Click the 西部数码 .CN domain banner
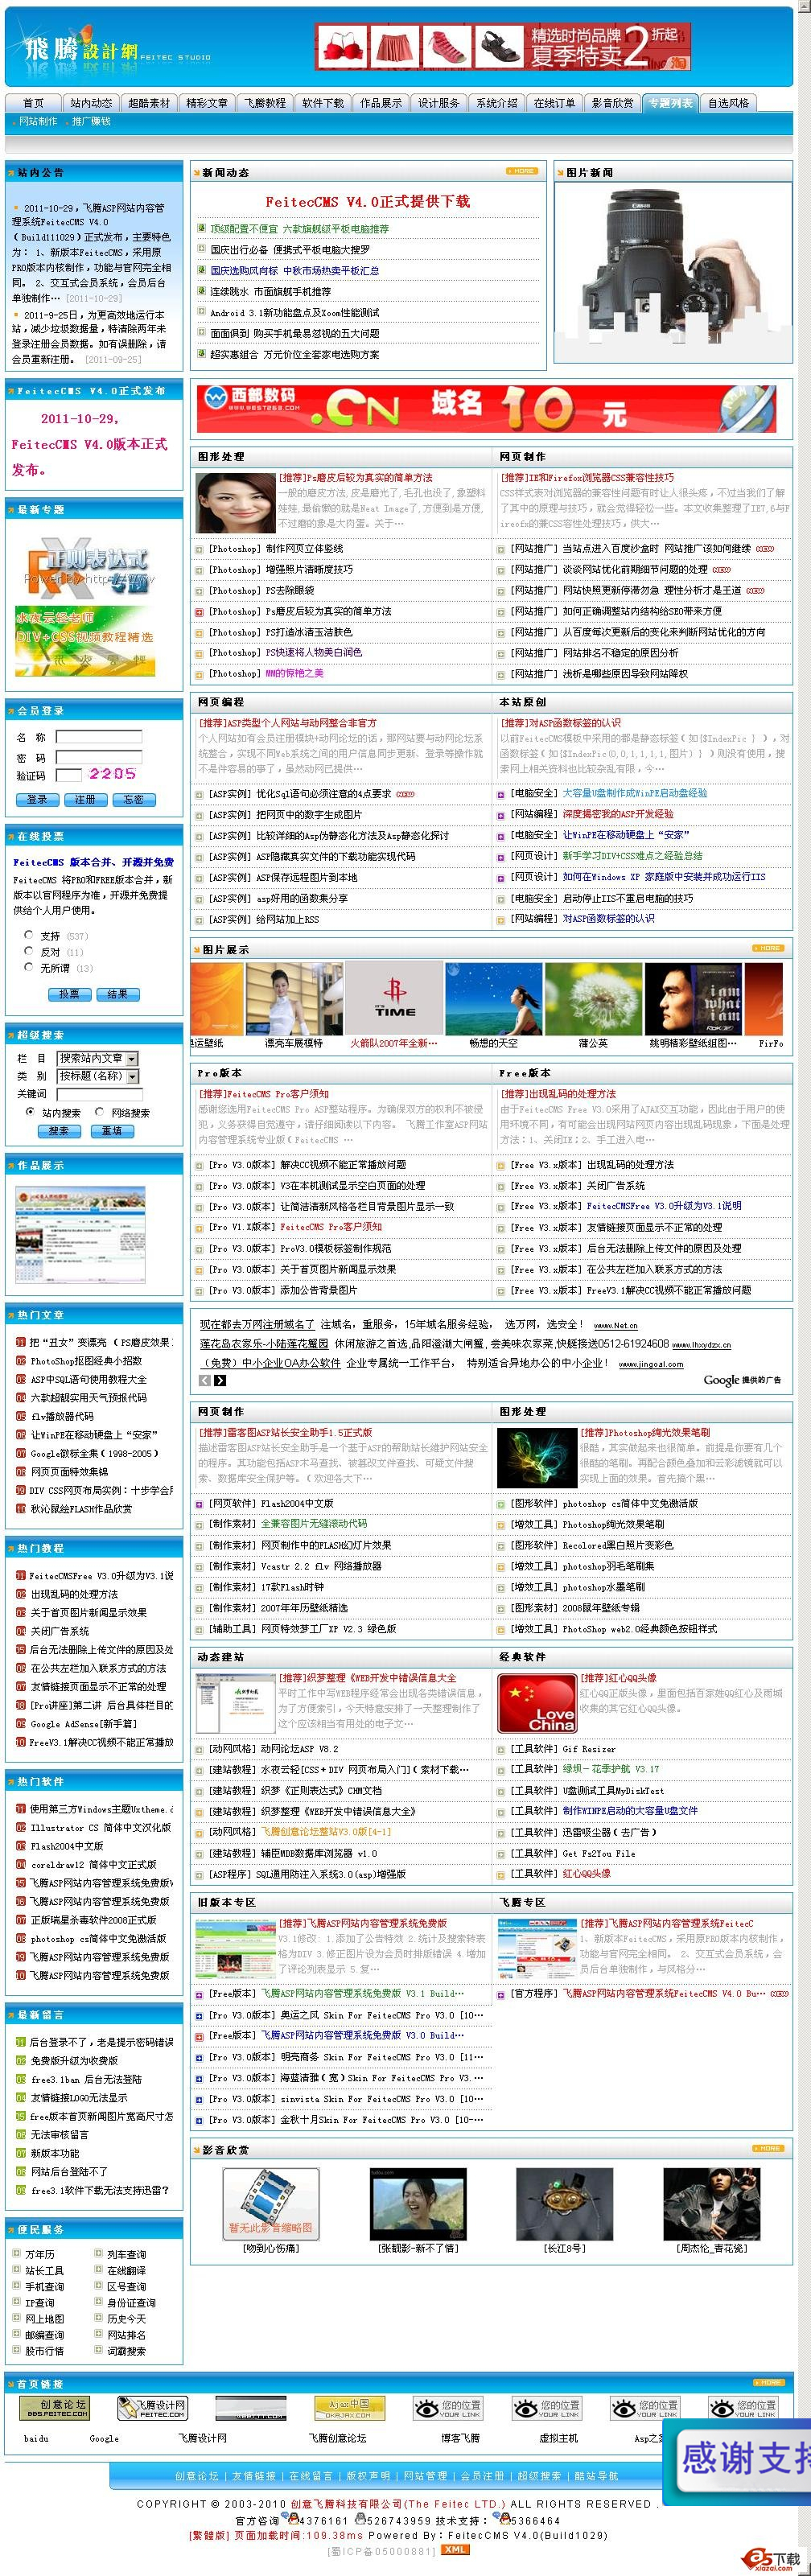The height and width of the screenshot is (2576, 811). pyautogui.click(x=487, y=408)
